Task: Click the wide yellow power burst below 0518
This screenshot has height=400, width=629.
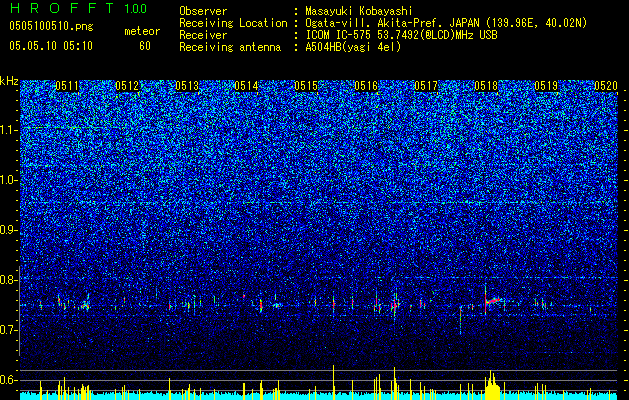Action: [492, 385]
